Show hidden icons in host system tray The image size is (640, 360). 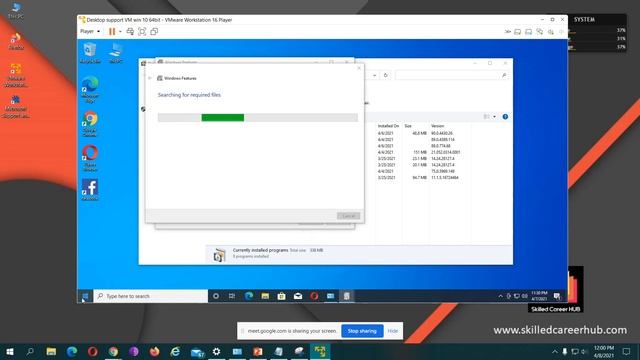tap(555, 351)
